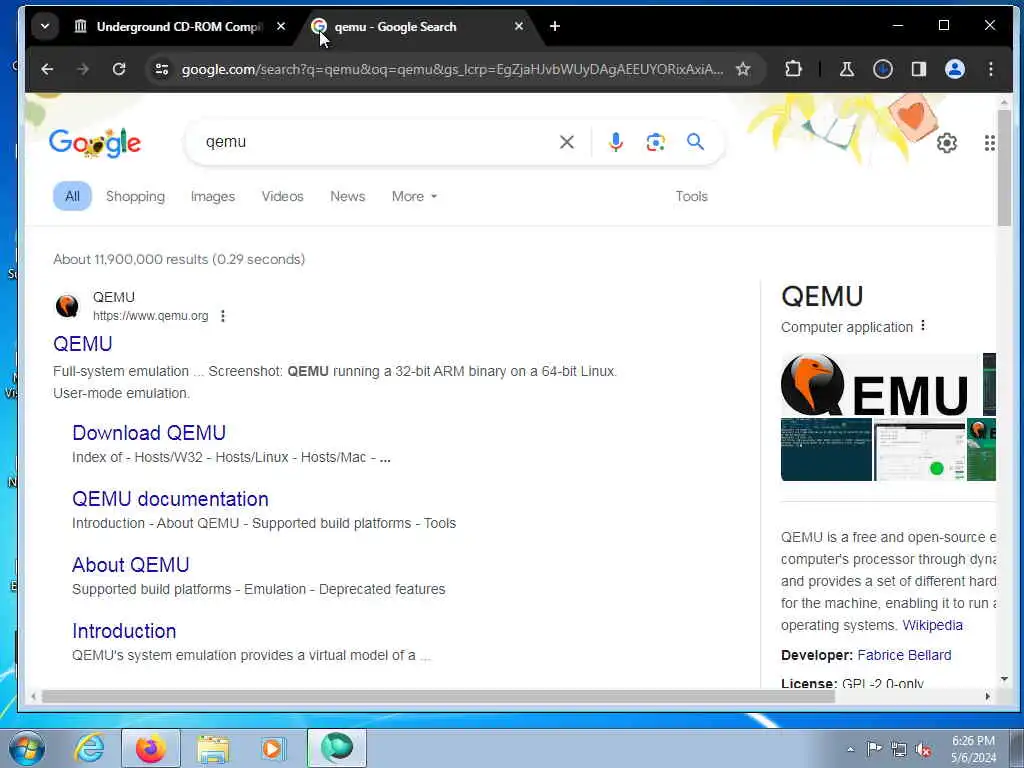The width and height of the screenshot is (1024, 768).
Task: Open a new tab
Action: tap(555, 26)
